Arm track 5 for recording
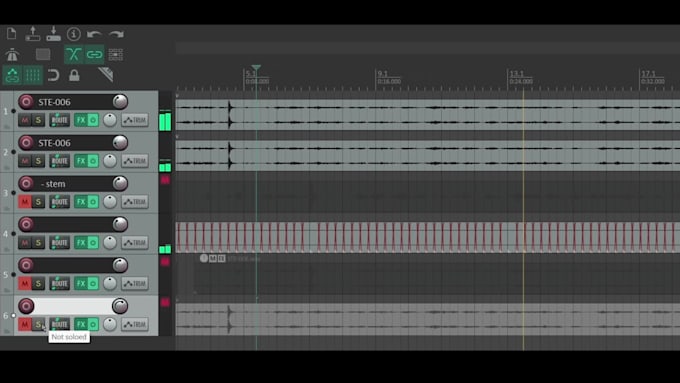Viewport: 680px width, 383px height. tap(26, 265)
